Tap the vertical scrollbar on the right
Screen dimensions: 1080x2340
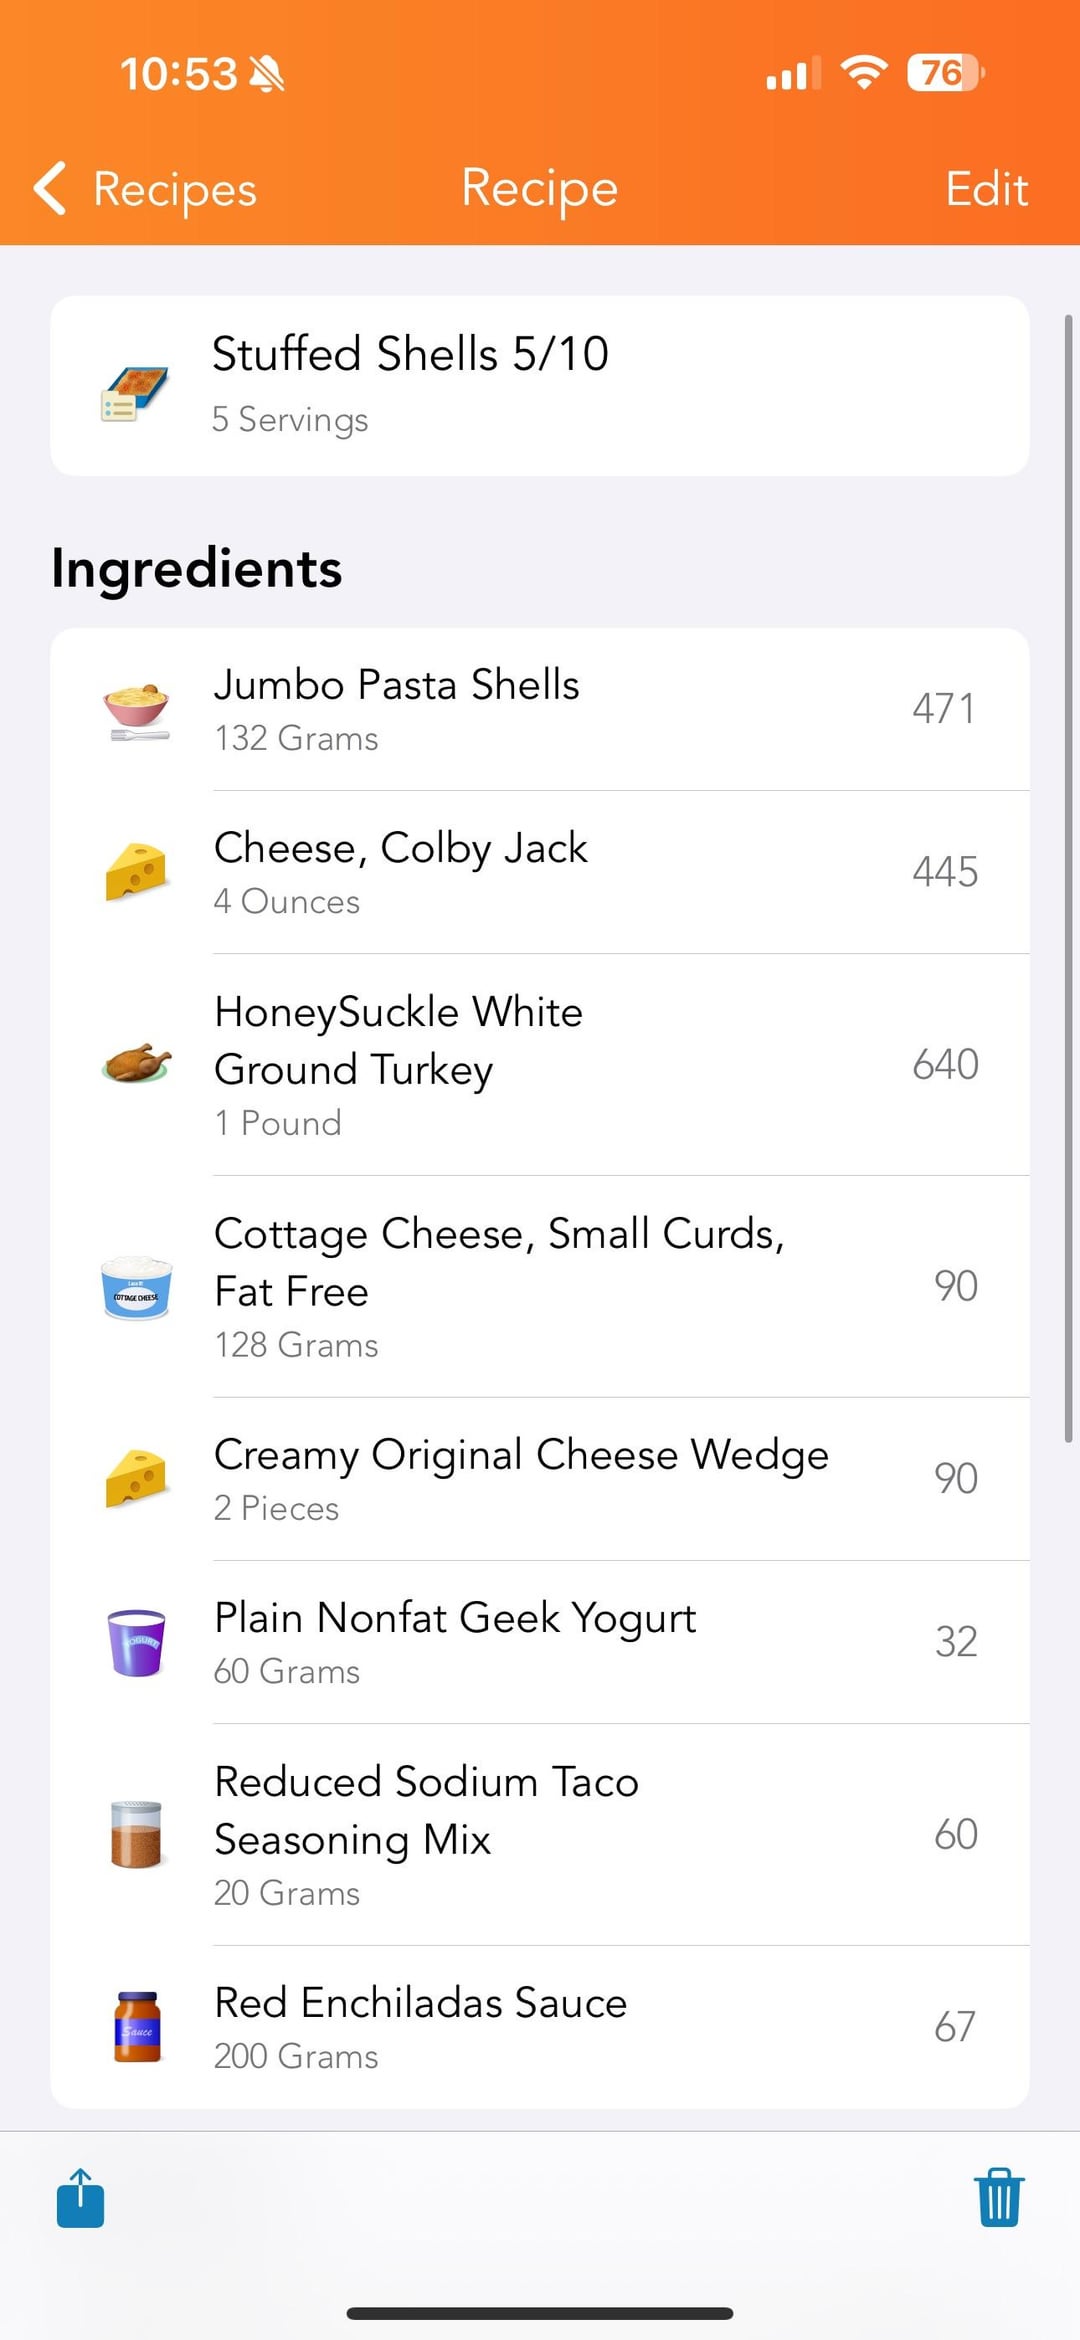[x=1068, y=878]
